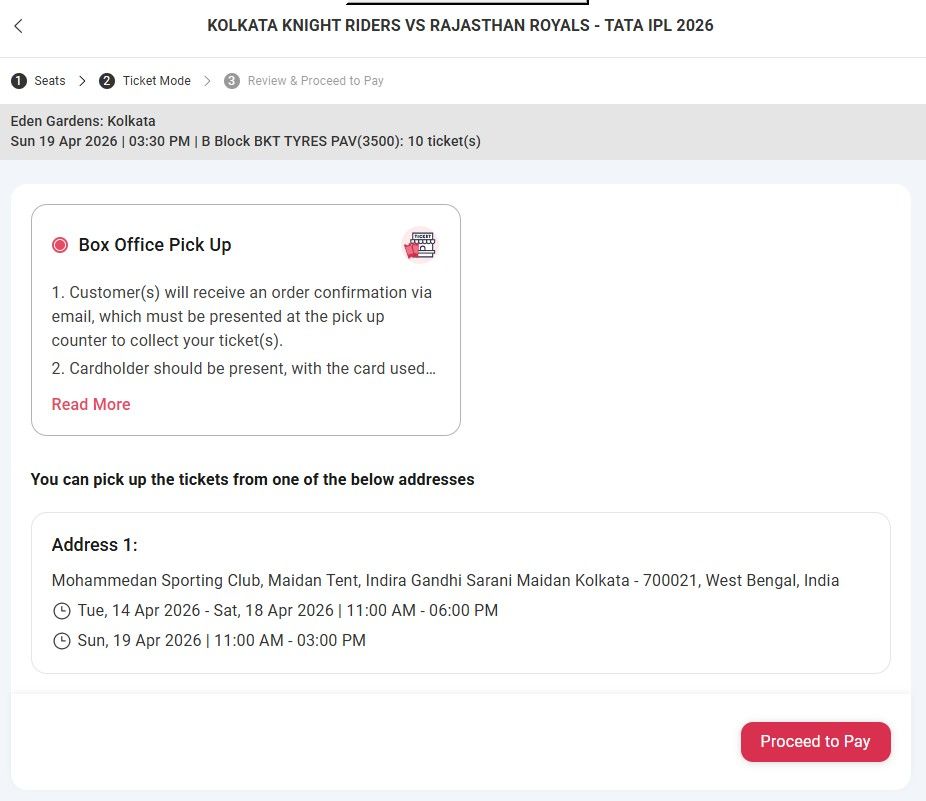Click the numbered circle for step 1 Seats
Viewport: 926px width, 801px height.
(x=18, y=80)
